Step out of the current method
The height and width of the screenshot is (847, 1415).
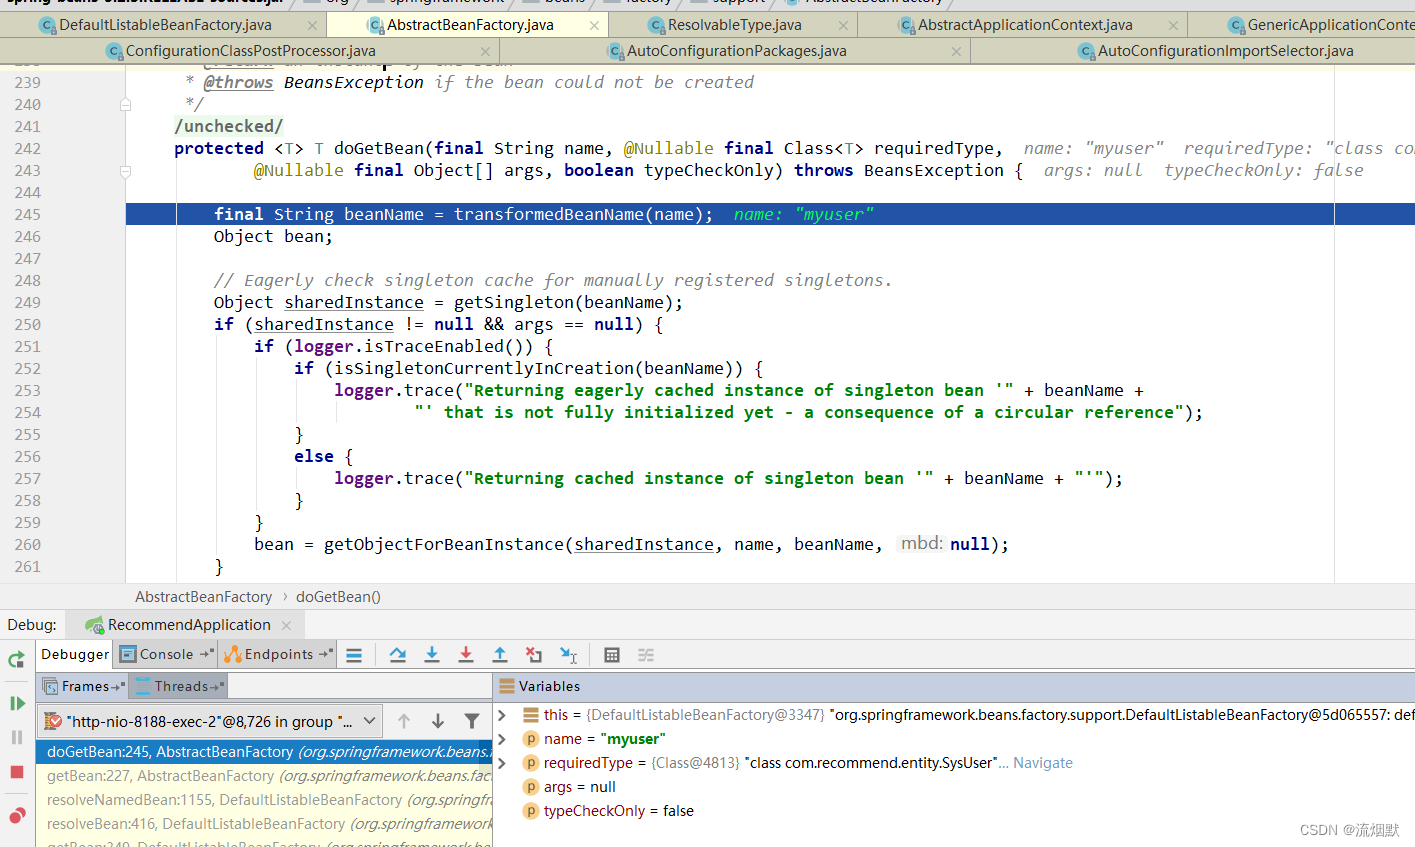pyautogui.click(x=500, y=655)
